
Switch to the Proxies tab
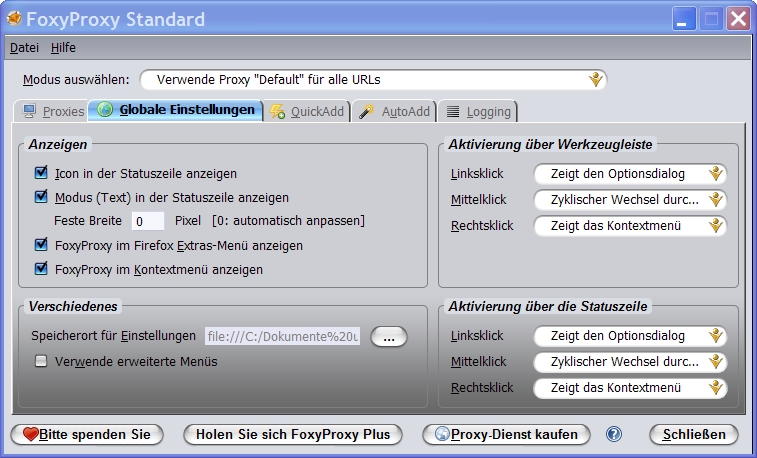[51, 111]
